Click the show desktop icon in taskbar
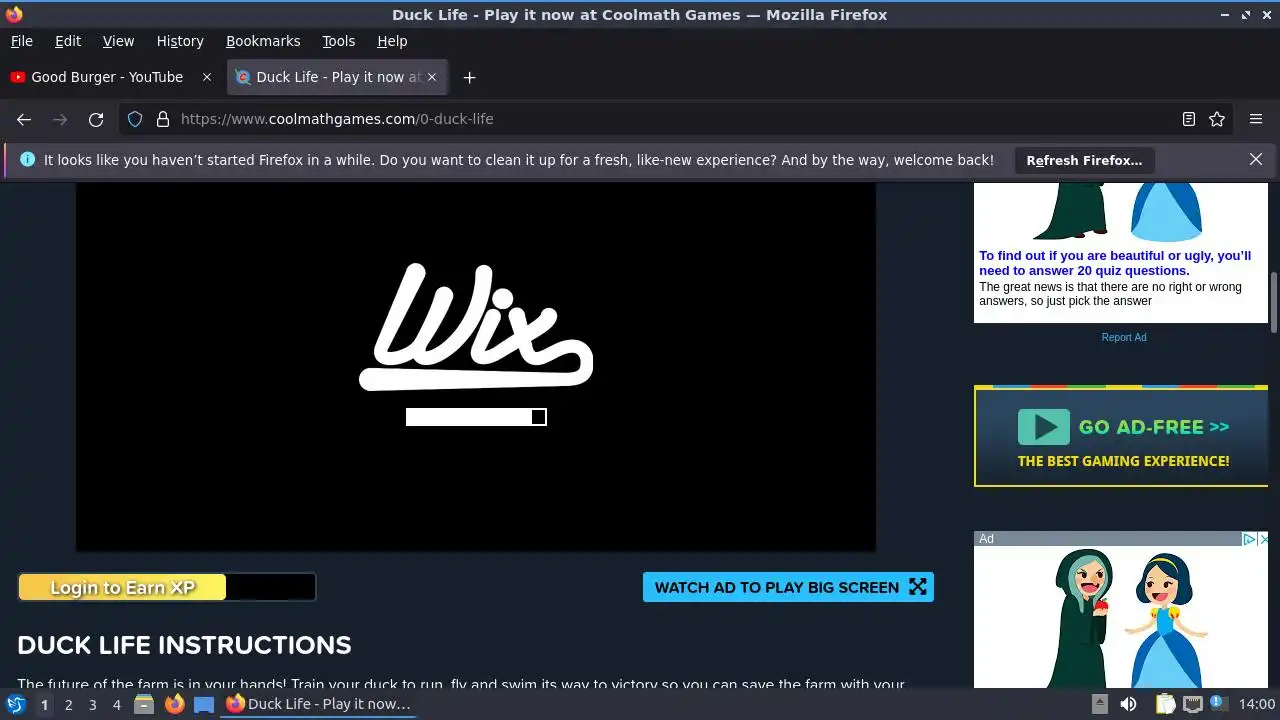Image resolution: width=1280 pixels, height=720 pixels. [204, 704]
